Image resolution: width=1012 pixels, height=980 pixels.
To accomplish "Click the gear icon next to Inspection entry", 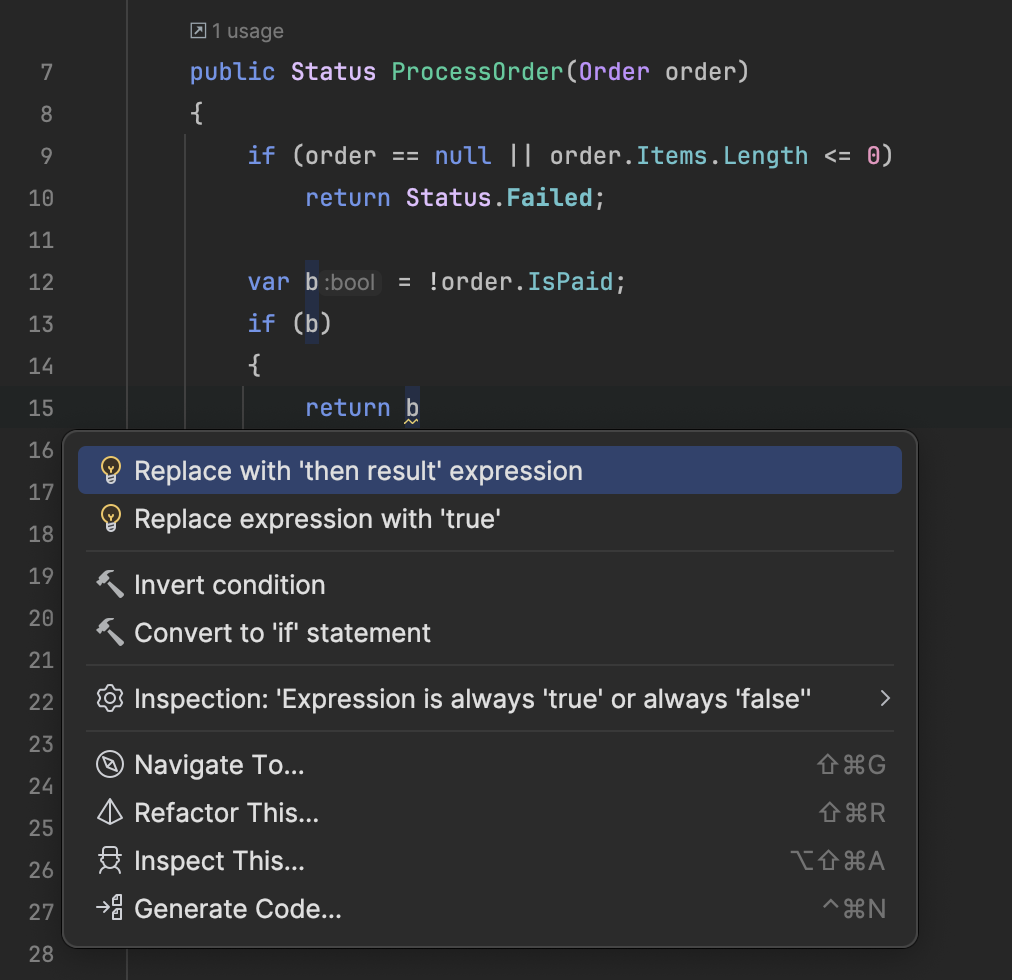I will point(110,698).
